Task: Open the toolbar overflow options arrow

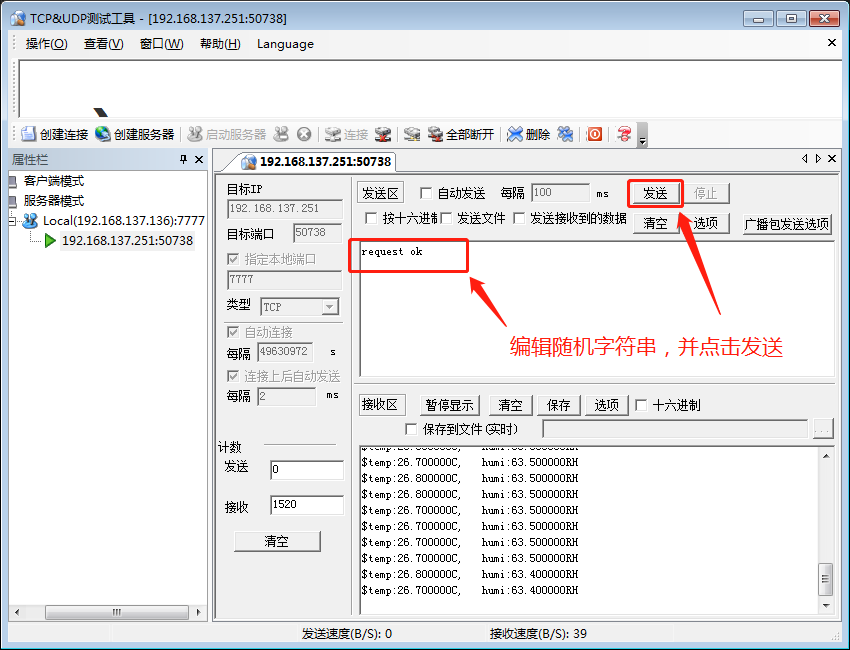Action: click(642, 136)
